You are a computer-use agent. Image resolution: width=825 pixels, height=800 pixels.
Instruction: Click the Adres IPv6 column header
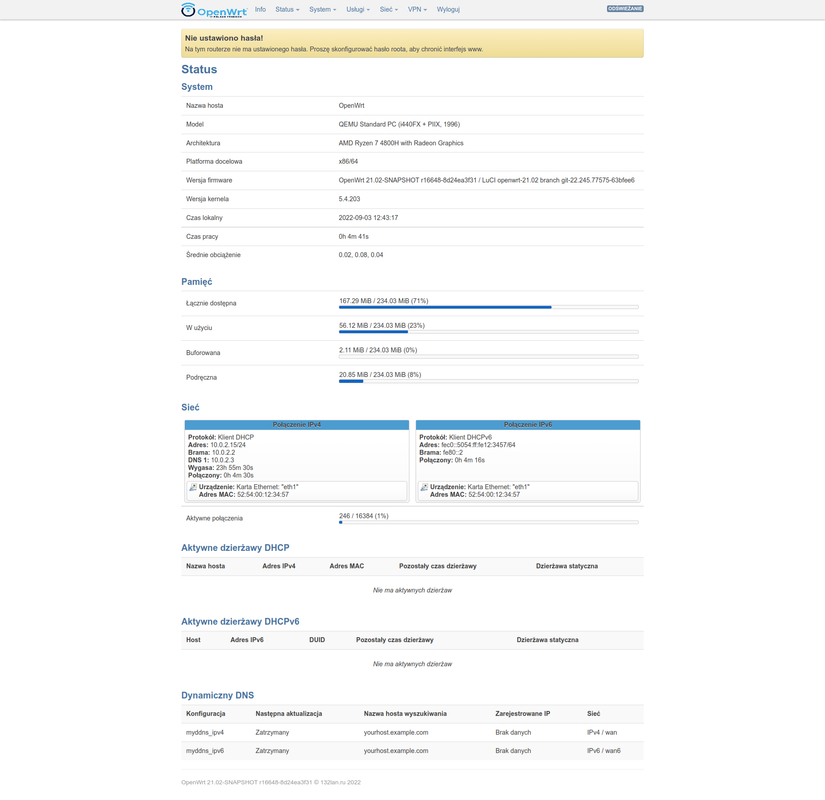[247, 640]
